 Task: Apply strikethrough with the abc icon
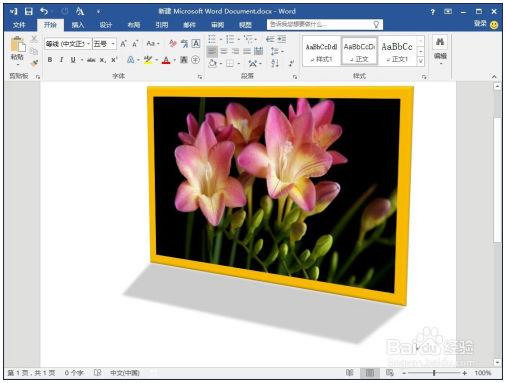[91, 60]
